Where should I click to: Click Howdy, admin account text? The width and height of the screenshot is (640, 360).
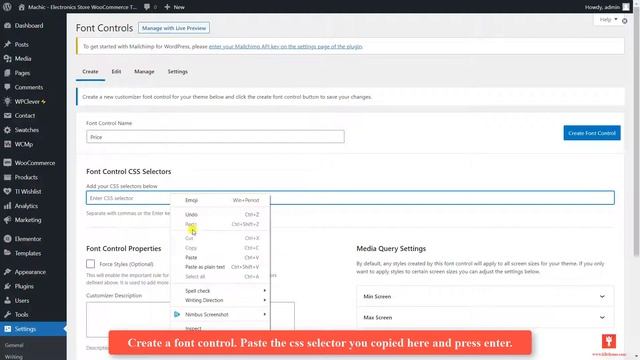(x=602, y=7)
